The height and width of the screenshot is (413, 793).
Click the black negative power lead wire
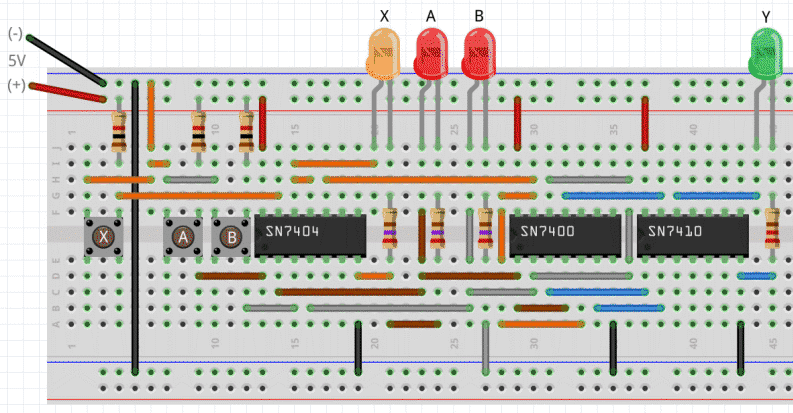pyautogui.click(x=66, y=60)
